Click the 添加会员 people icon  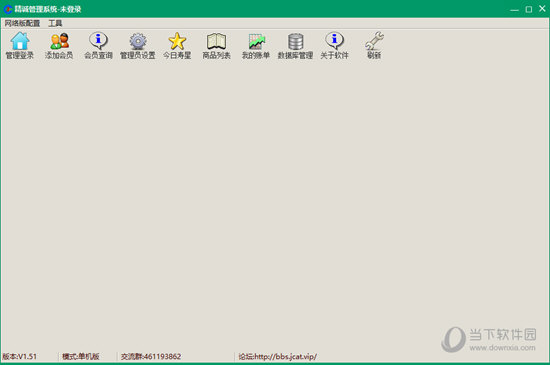click(59, 41)
